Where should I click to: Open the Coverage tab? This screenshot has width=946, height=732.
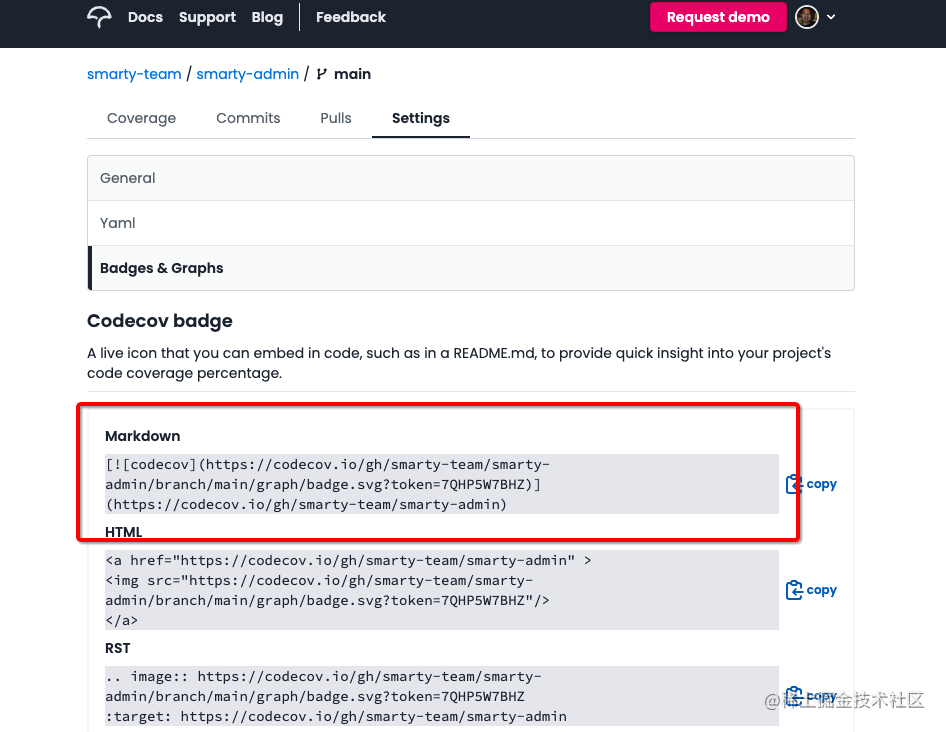tap(141, 118)
